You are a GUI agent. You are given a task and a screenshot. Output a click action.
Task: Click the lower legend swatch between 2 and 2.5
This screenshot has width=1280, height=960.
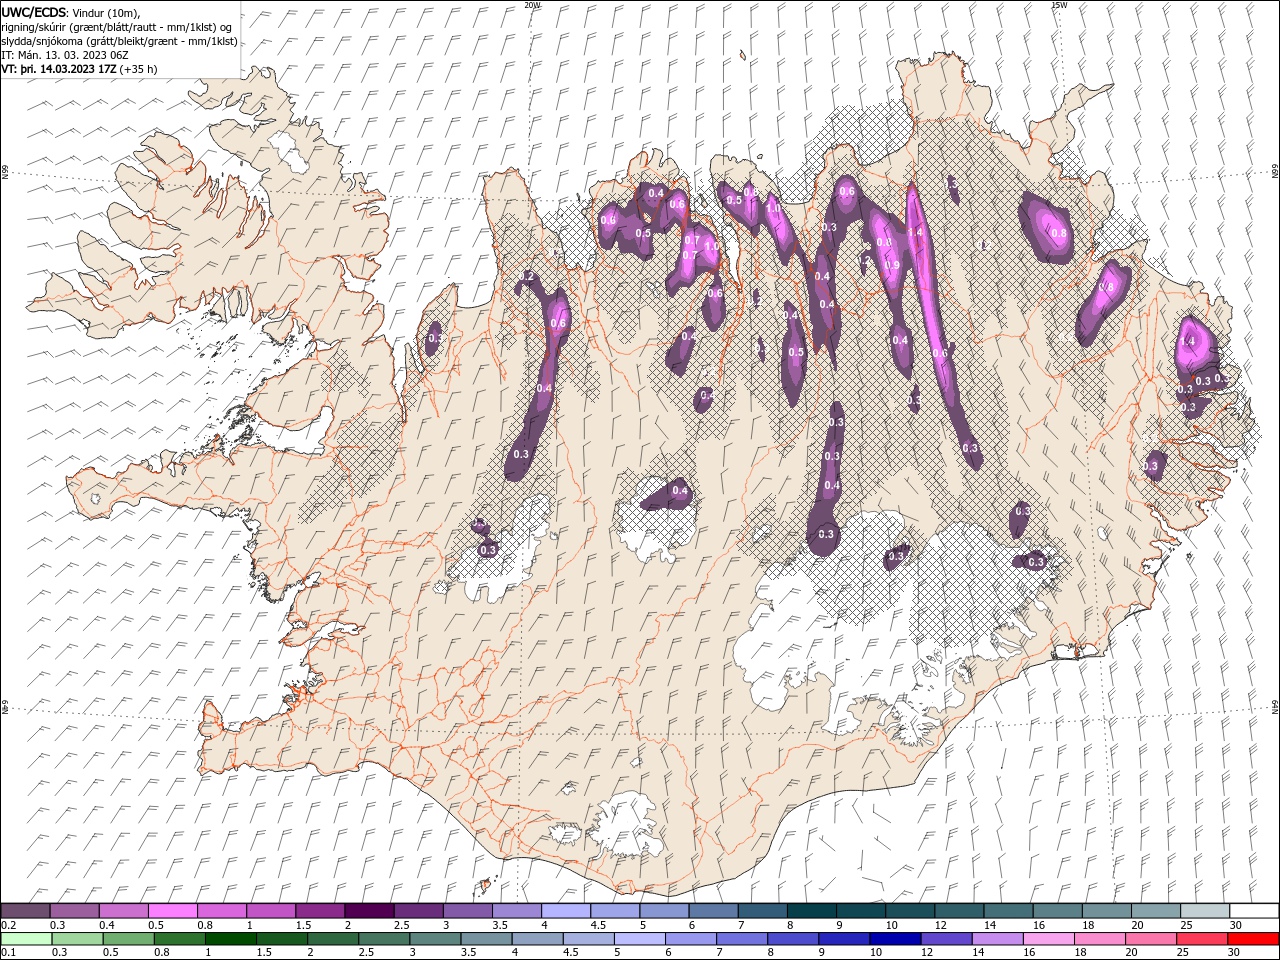(333, 939)
